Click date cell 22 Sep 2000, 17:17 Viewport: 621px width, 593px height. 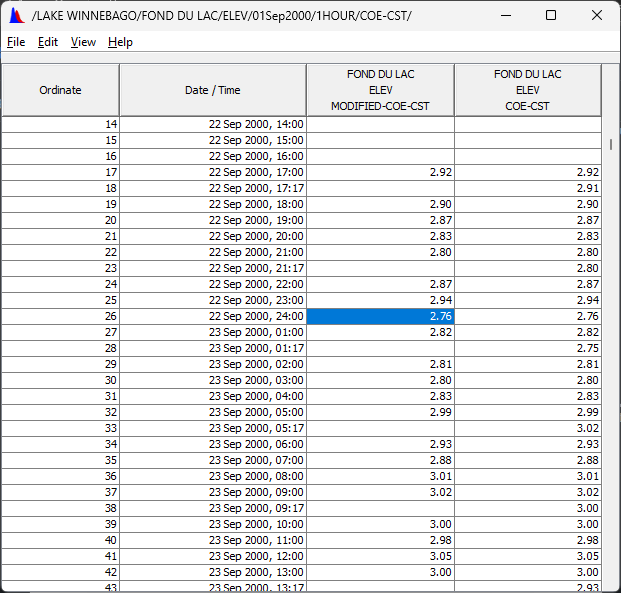click(213, 188)
